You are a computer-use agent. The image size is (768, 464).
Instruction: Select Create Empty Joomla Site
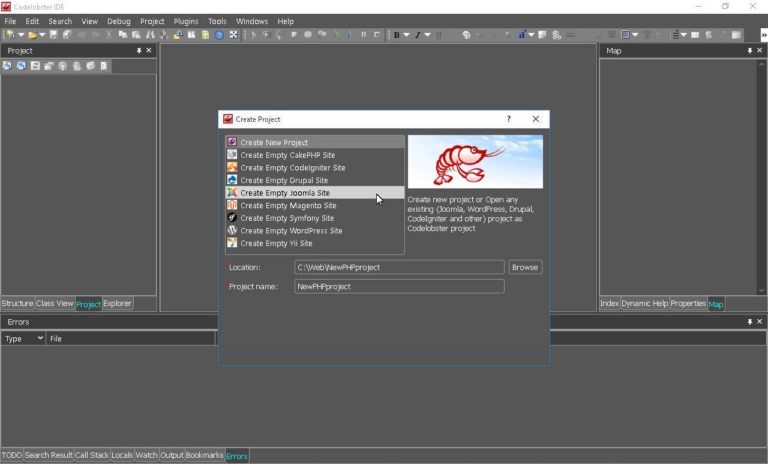click(x=315, y=193)
